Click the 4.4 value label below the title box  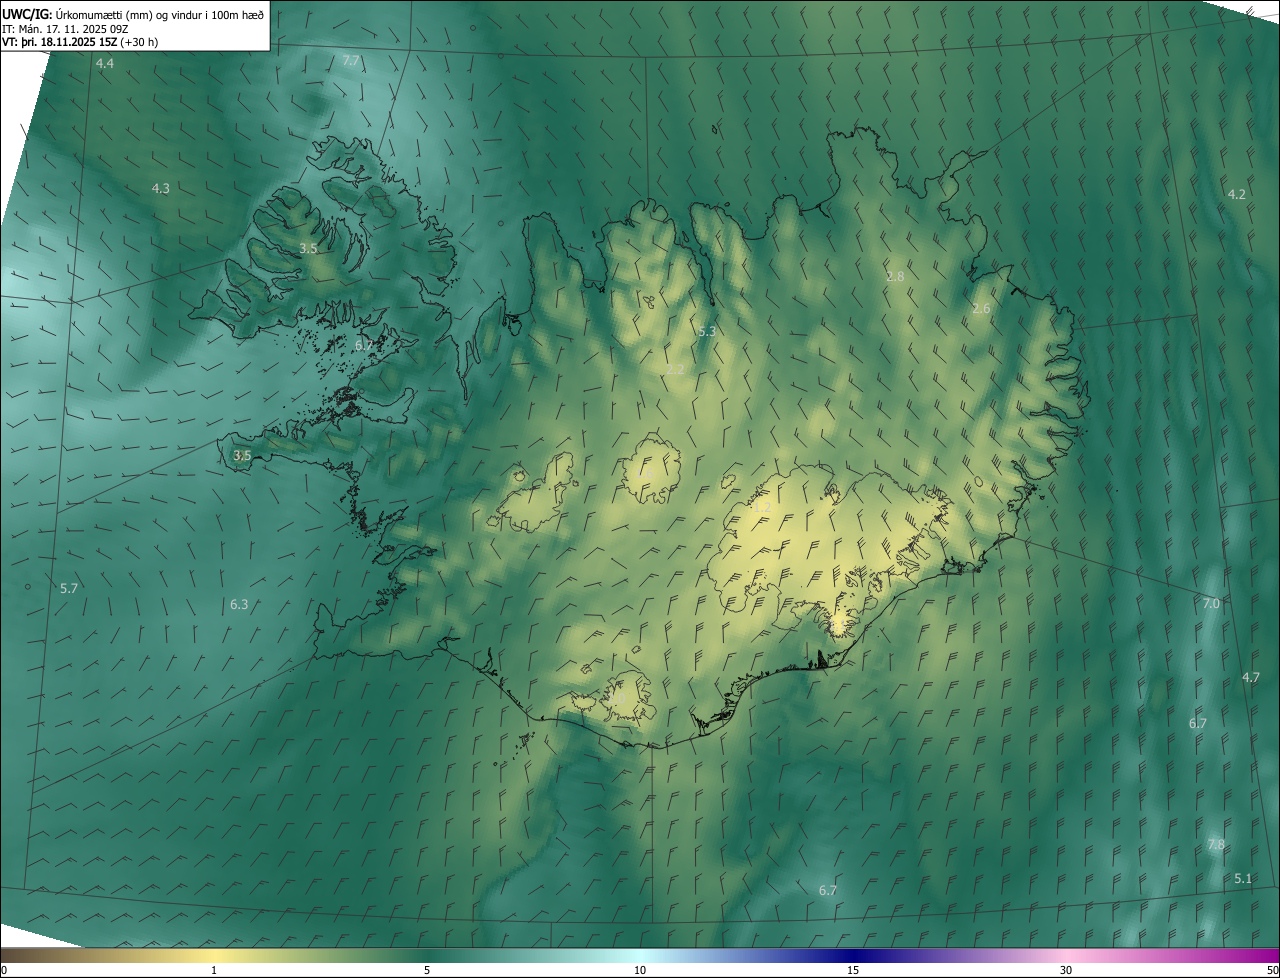click(104, 64)
